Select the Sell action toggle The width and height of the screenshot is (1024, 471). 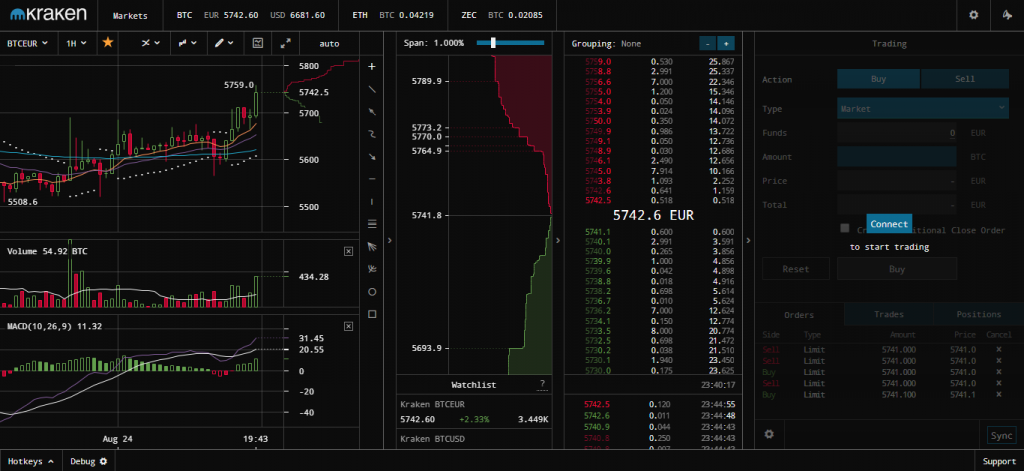click(x=964, y=79)
